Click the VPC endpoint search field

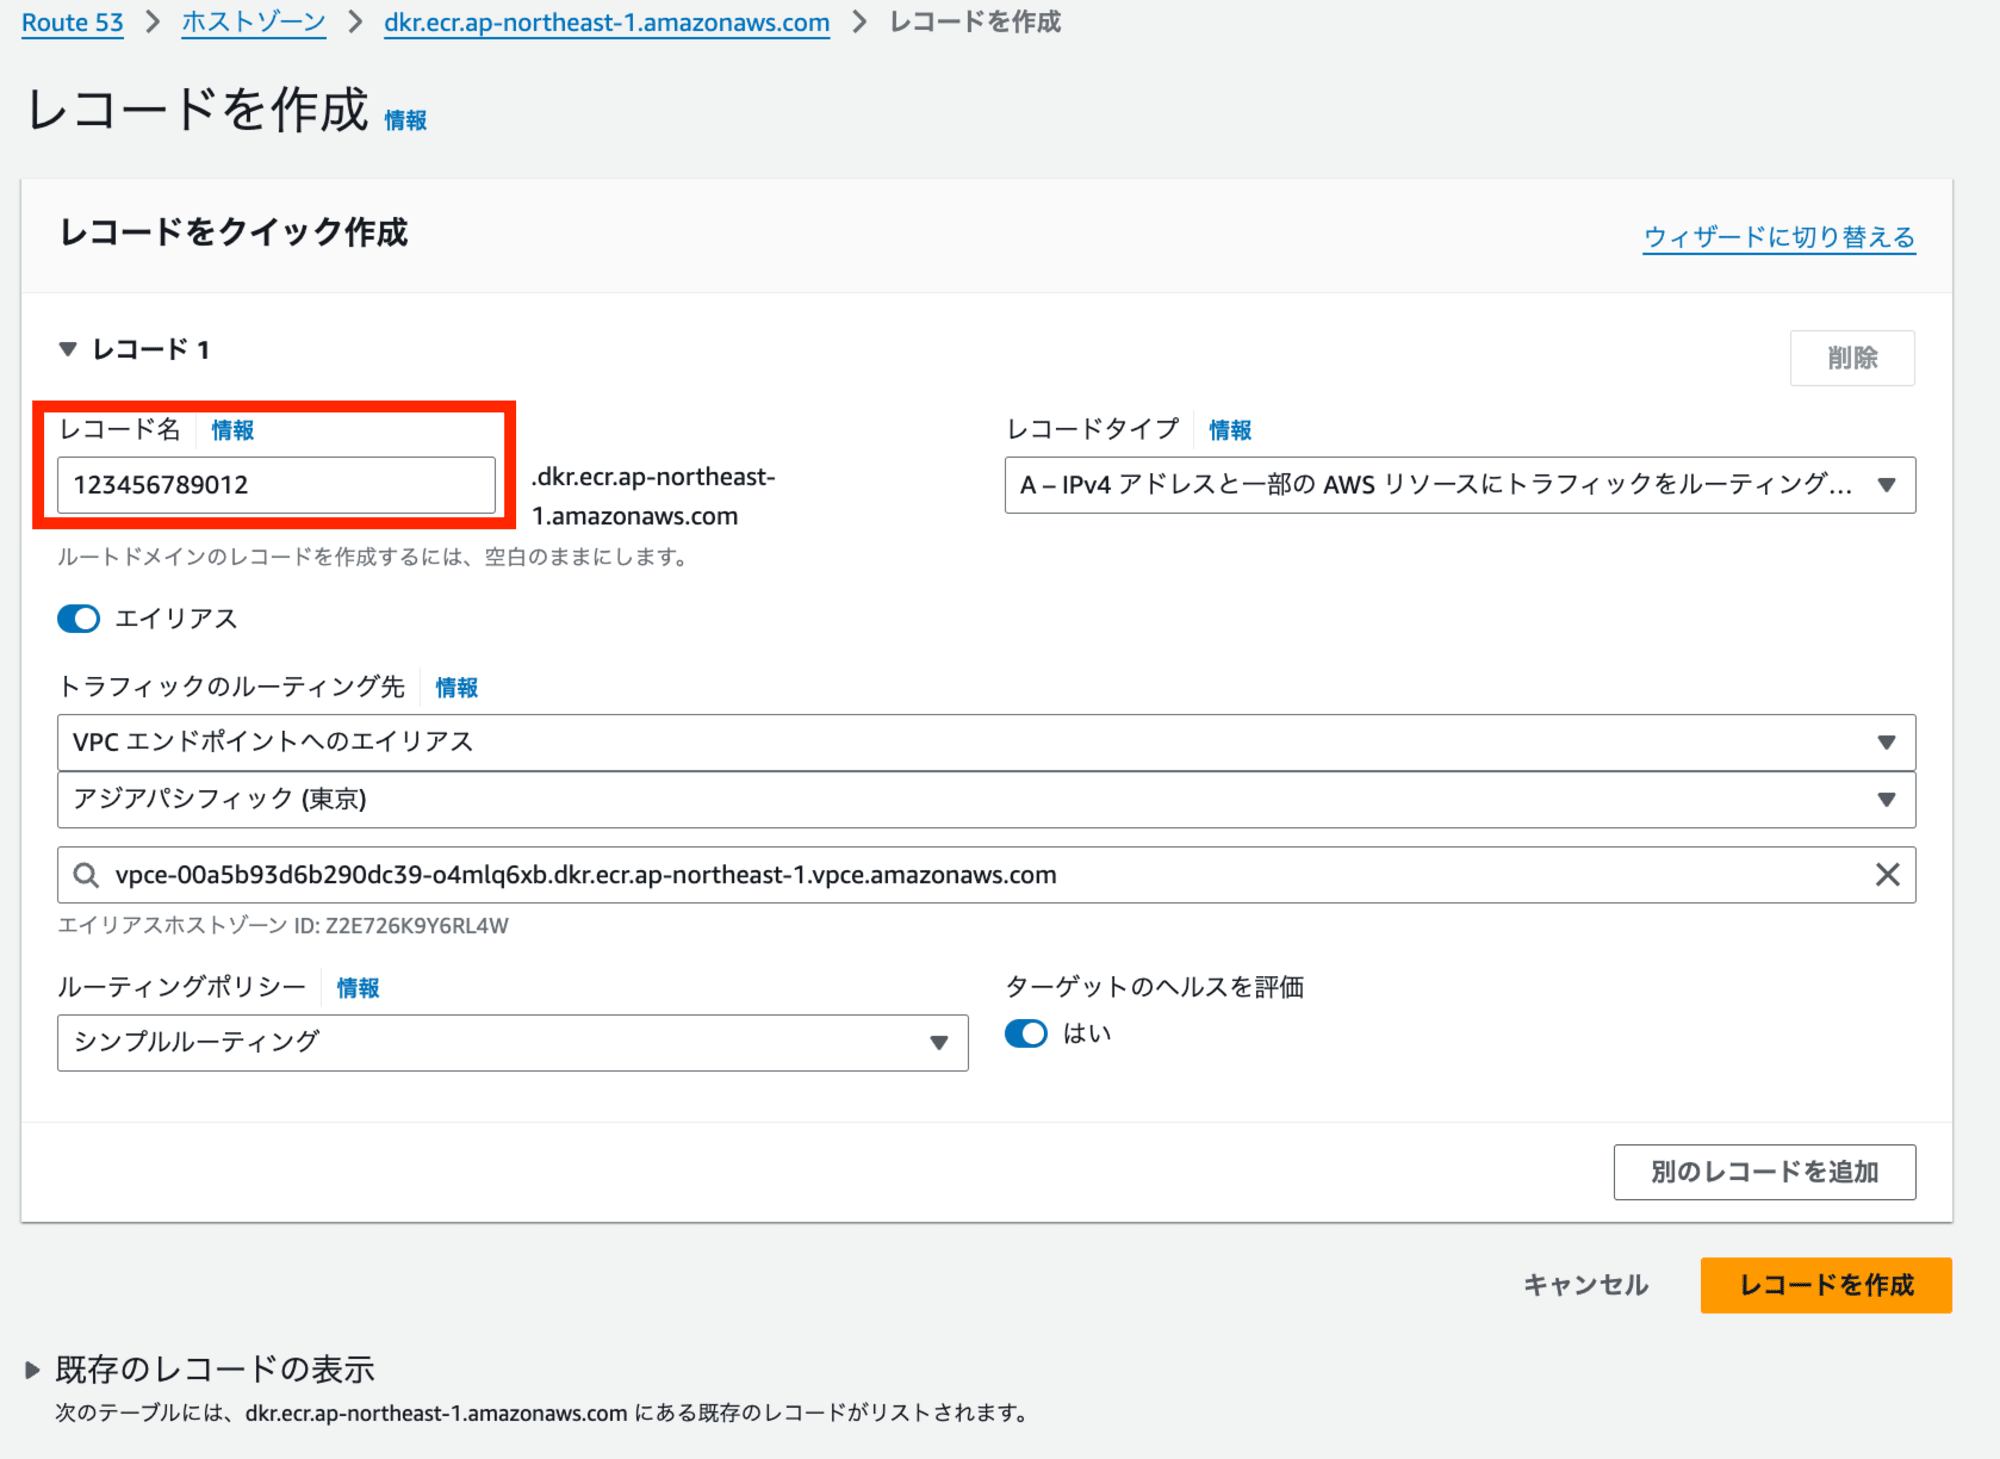(986, 875)
